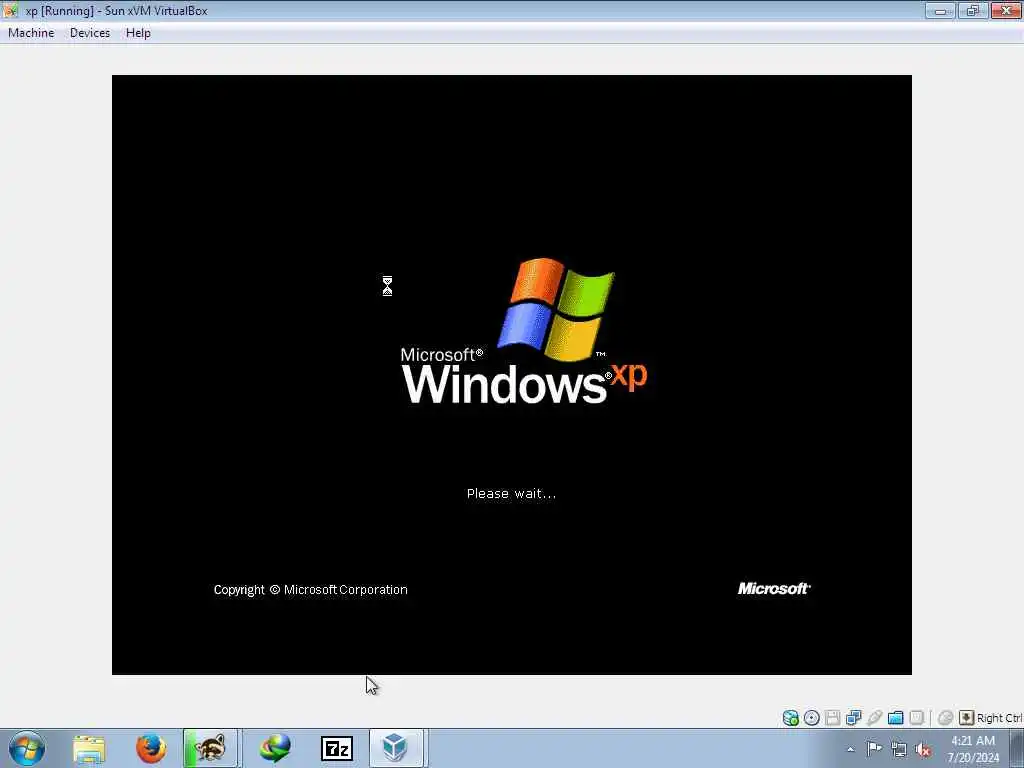The height and width of the screenshot is (768, 1024).
Task: Minimize the VirtualBox window
Action: 940,10
